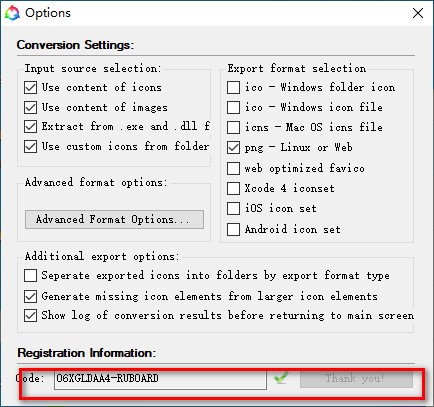434x407 pixels.
Task: Check icns Mac OS icns file
Action: click(233, 127)
